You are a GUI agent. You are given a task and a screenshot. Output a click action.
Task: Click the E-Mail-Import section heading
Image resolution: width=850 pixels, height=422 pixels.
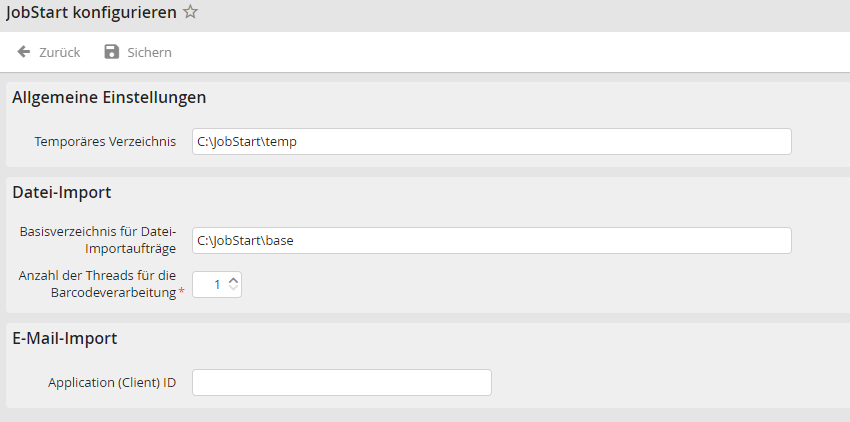65,339
